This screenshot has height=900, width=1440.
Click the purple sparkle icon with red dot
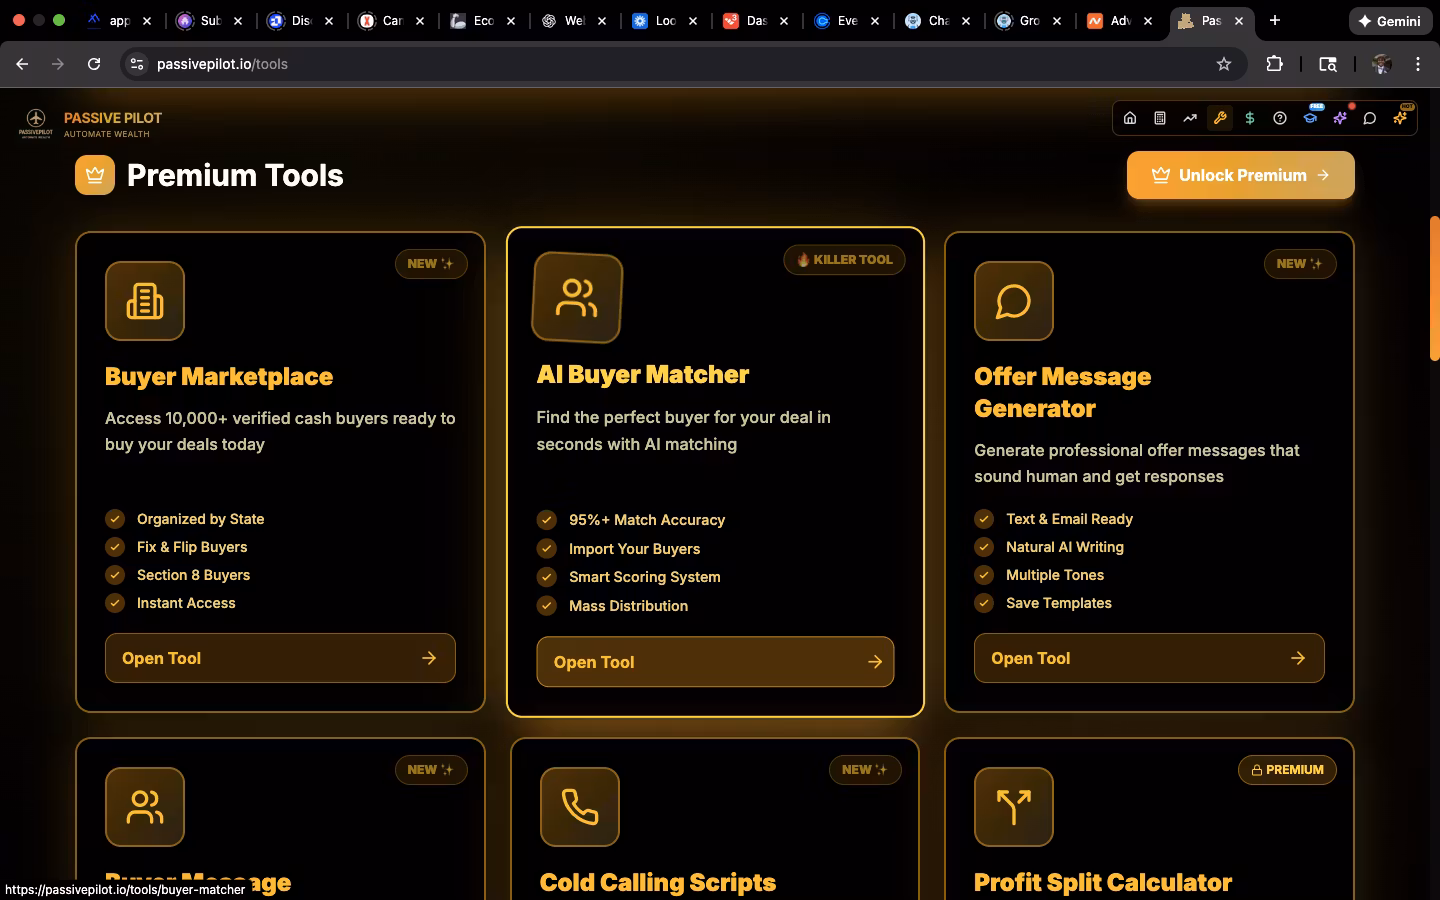click(x=1340, y=118)
